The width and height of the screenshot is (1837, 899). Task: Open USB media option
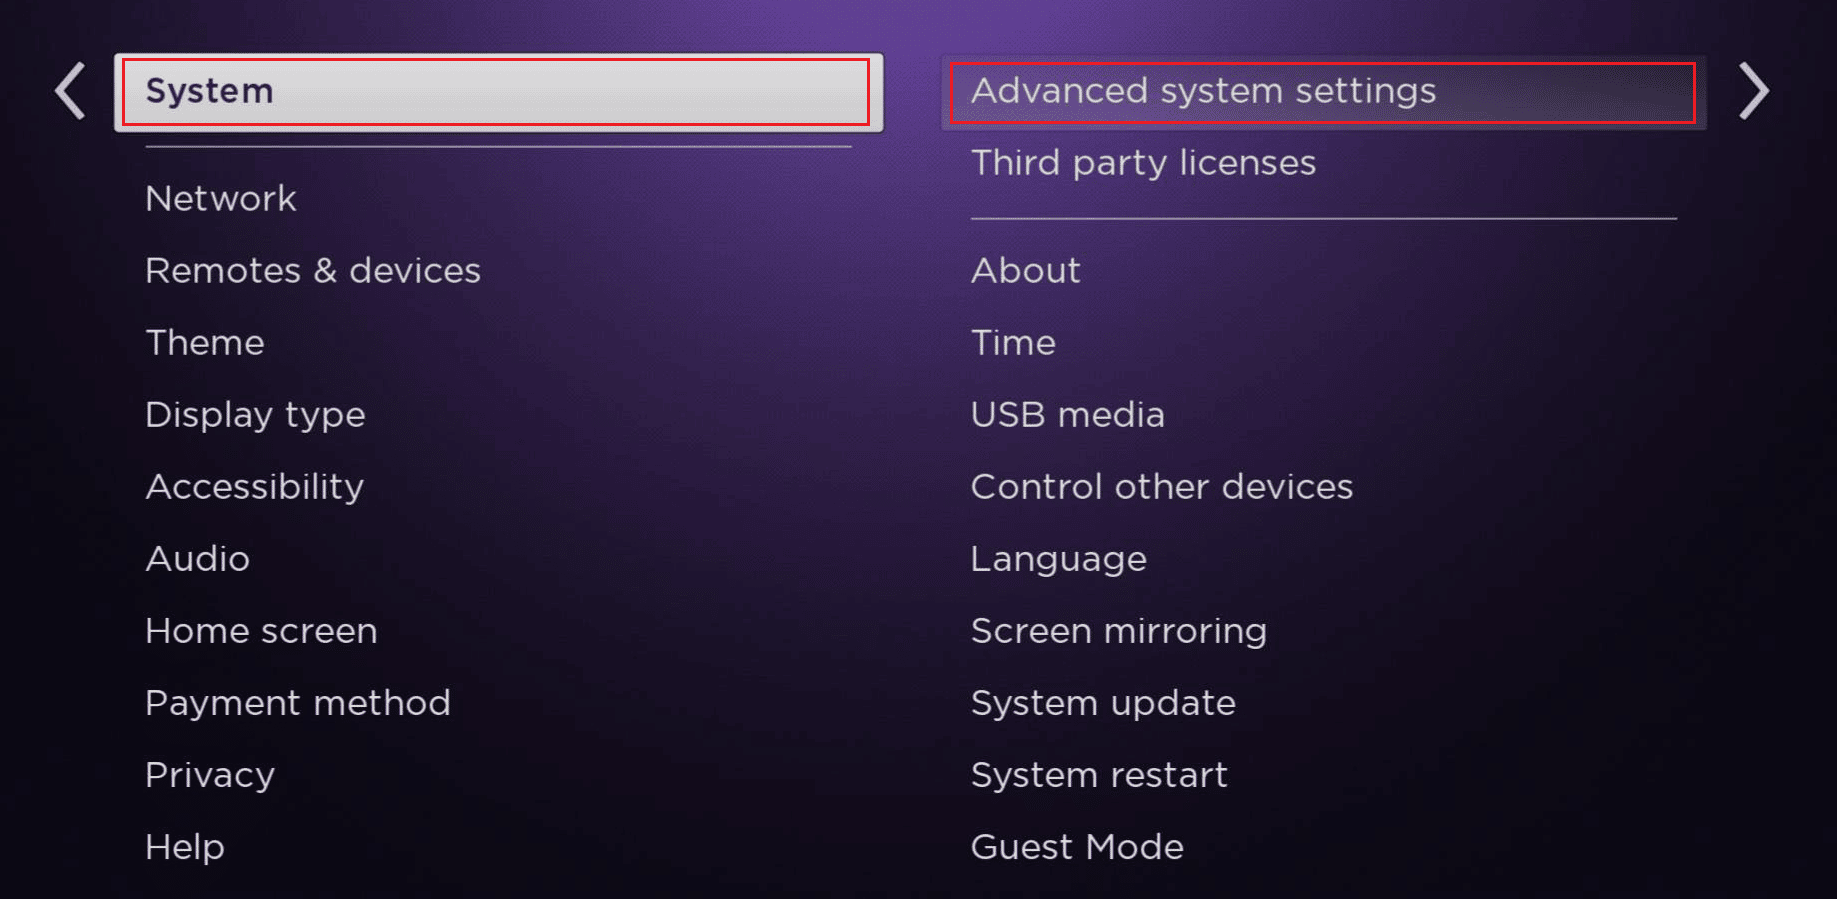pos(1067,415)
